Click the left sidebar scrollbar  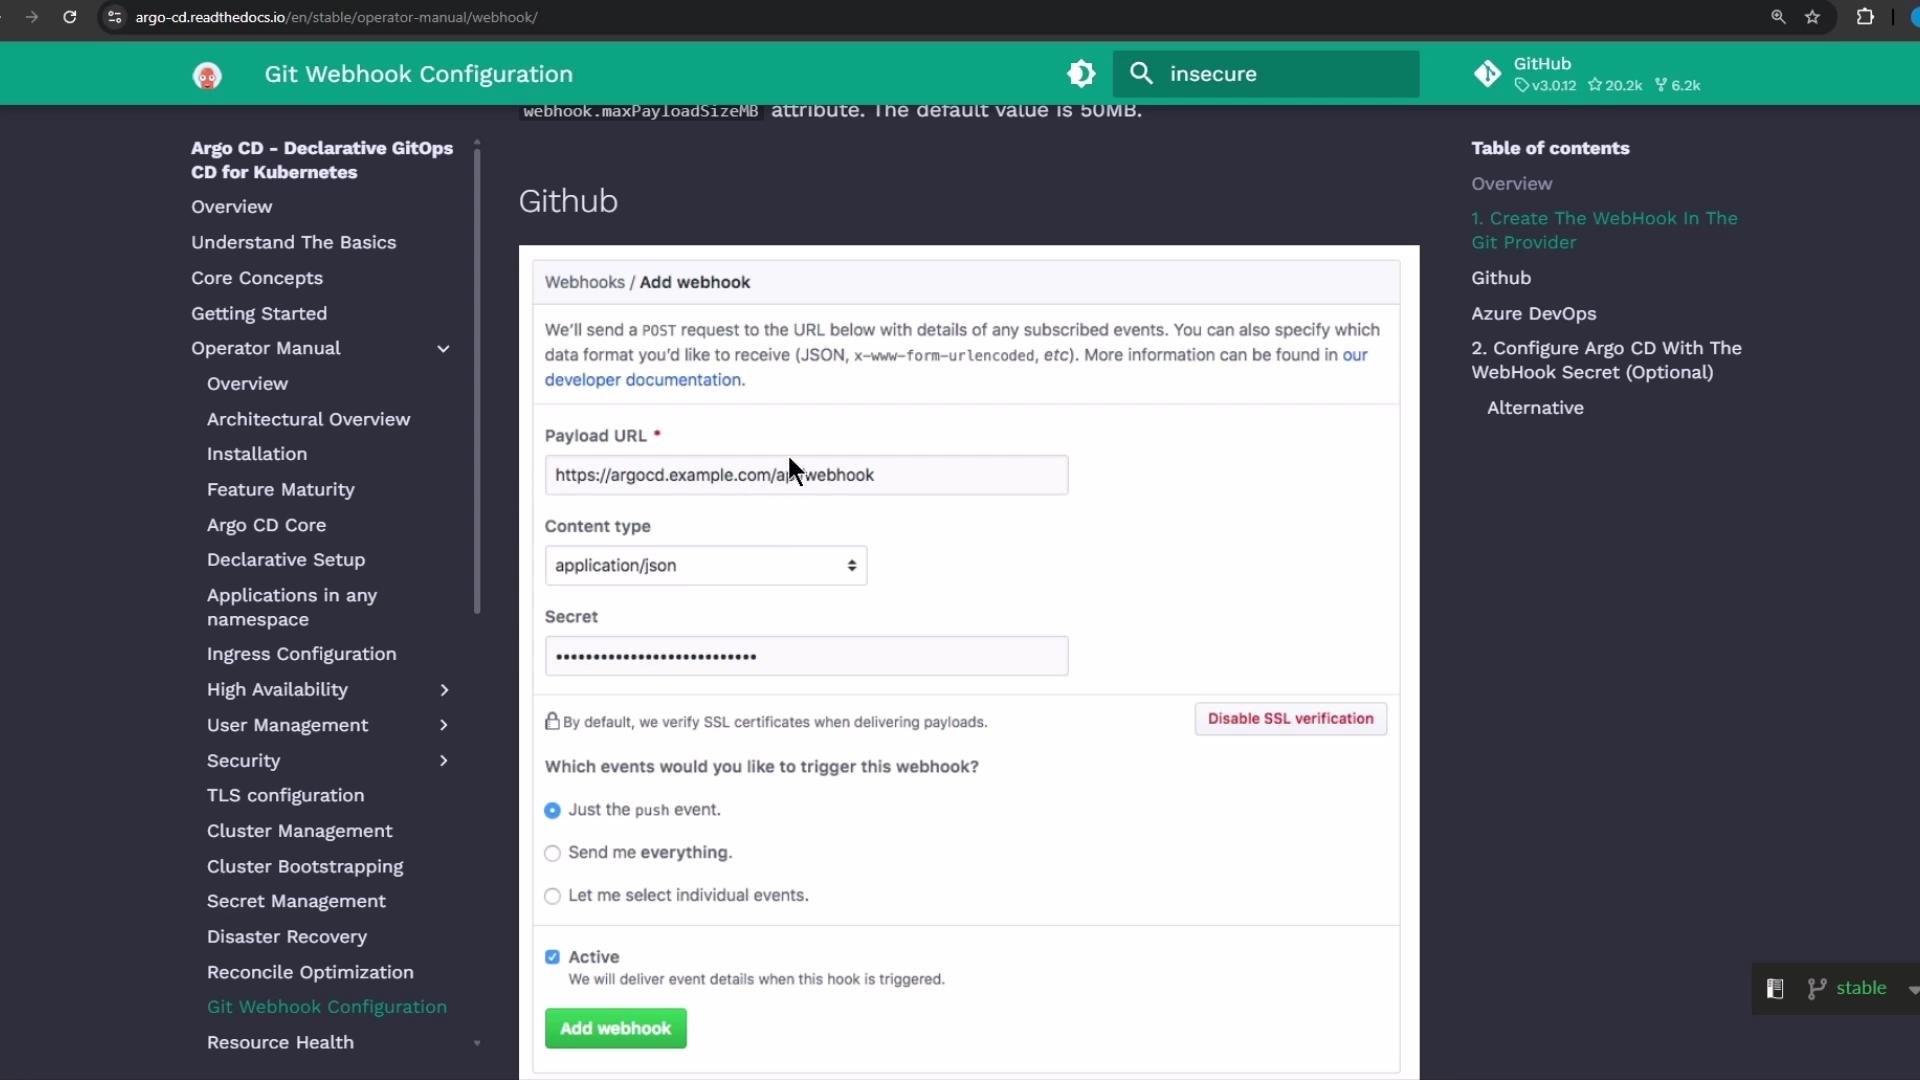click(x=477, y=380)
